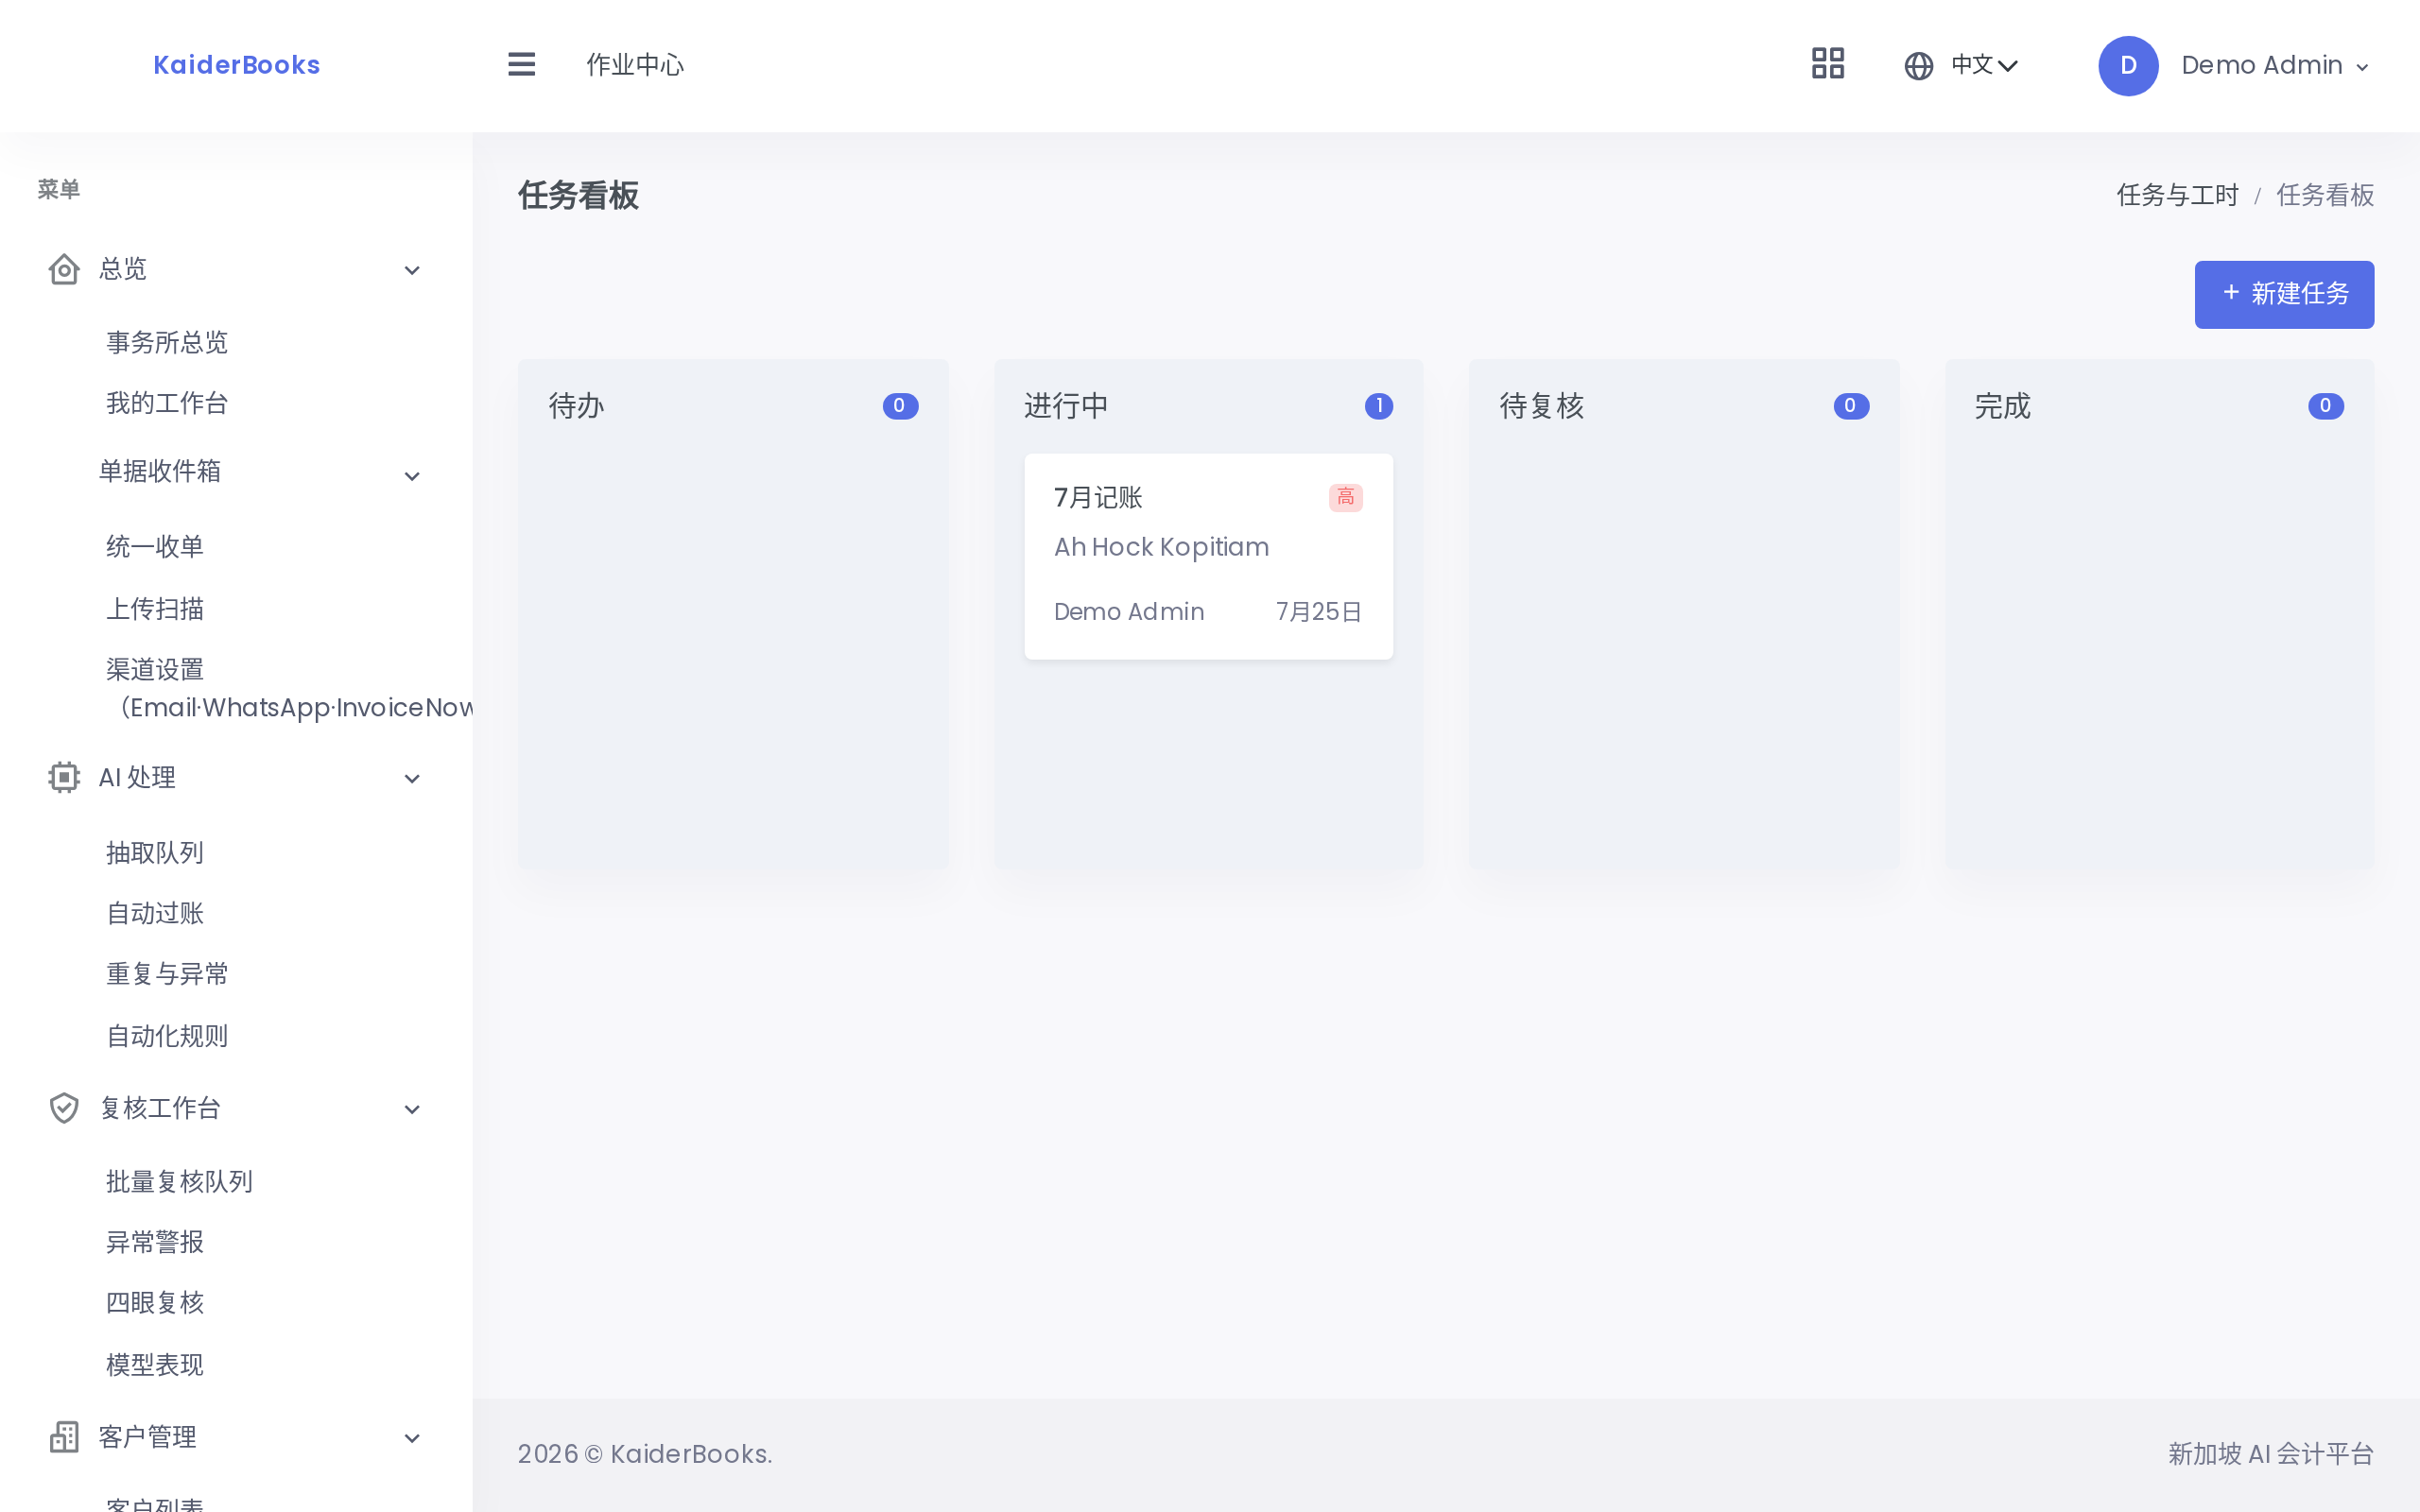Image resolution: width=2420 pixels, height=1512 pixels.
Task: Click the 待复核 column header
Action: (x=1542, y=406)
